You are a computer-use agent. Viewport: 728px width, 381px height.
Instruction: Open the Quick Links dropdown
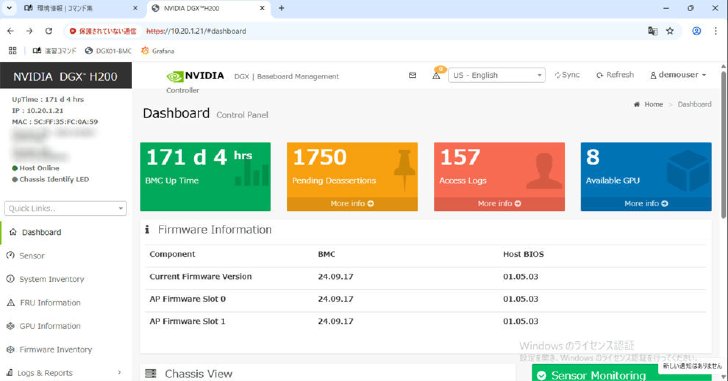pyautogui.click(x=65, y=208)
